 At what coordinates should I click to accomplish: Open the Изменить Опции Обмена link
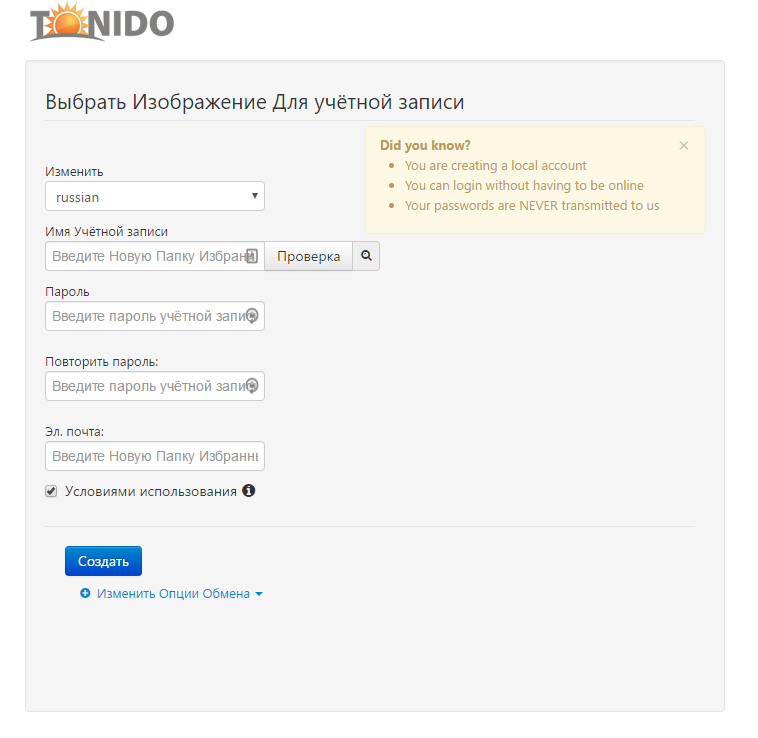point(173,593)
